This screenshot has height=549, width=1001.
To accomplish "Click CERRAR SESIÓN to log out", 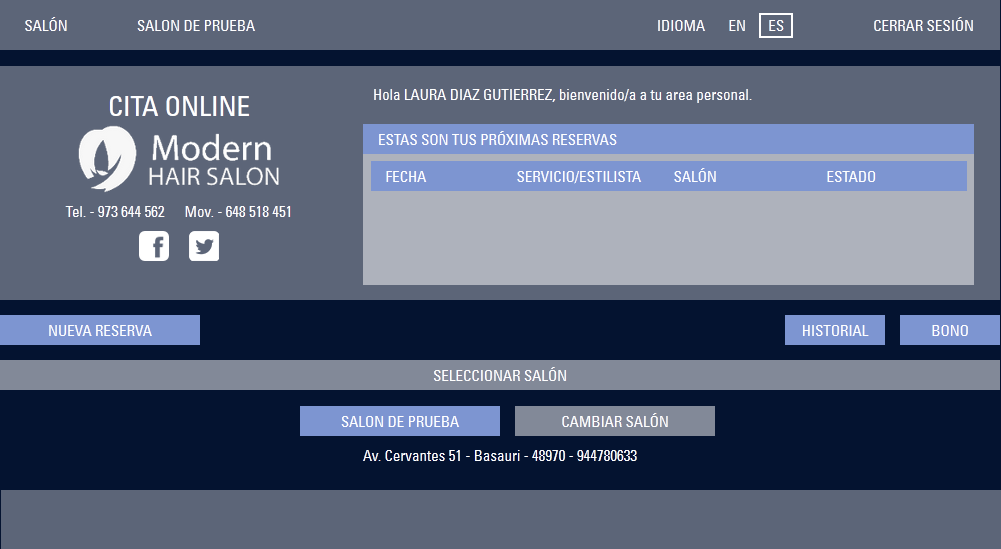I will [923, 26].
